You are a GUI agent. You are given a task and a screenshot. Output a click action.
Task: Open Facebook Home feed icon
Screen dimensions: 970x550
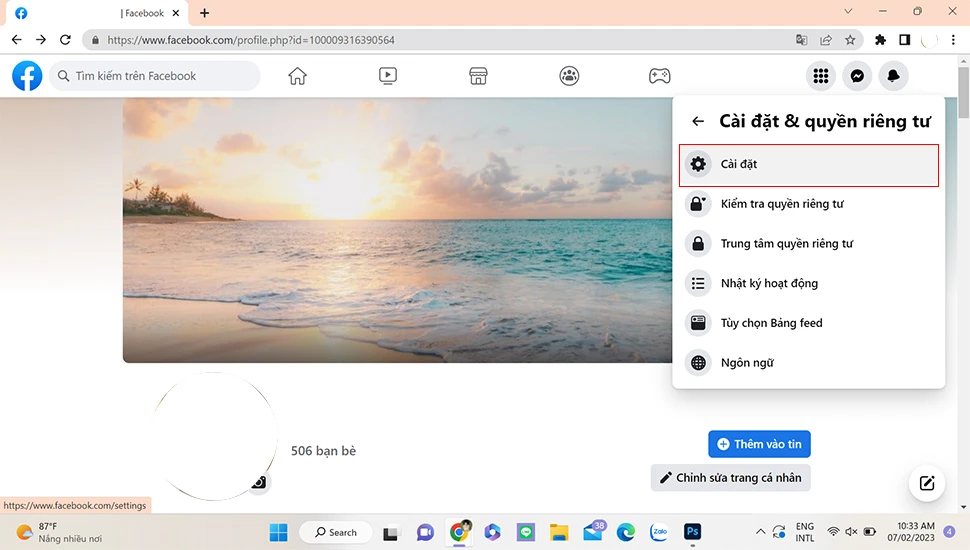(x=297, y=76)
